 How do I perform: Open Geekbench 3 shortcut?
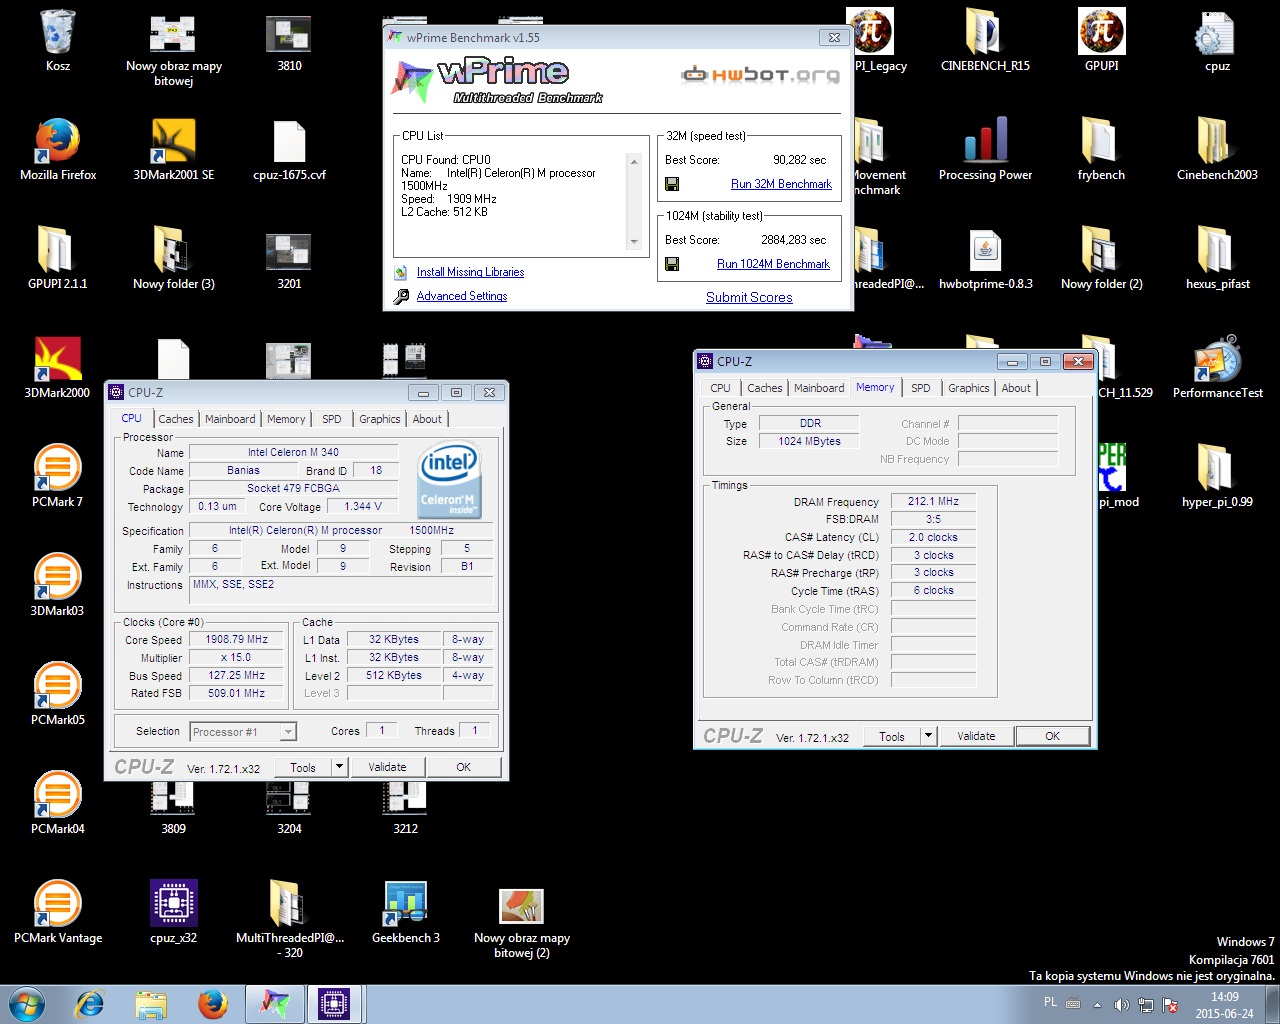click(x=405, y=913)
